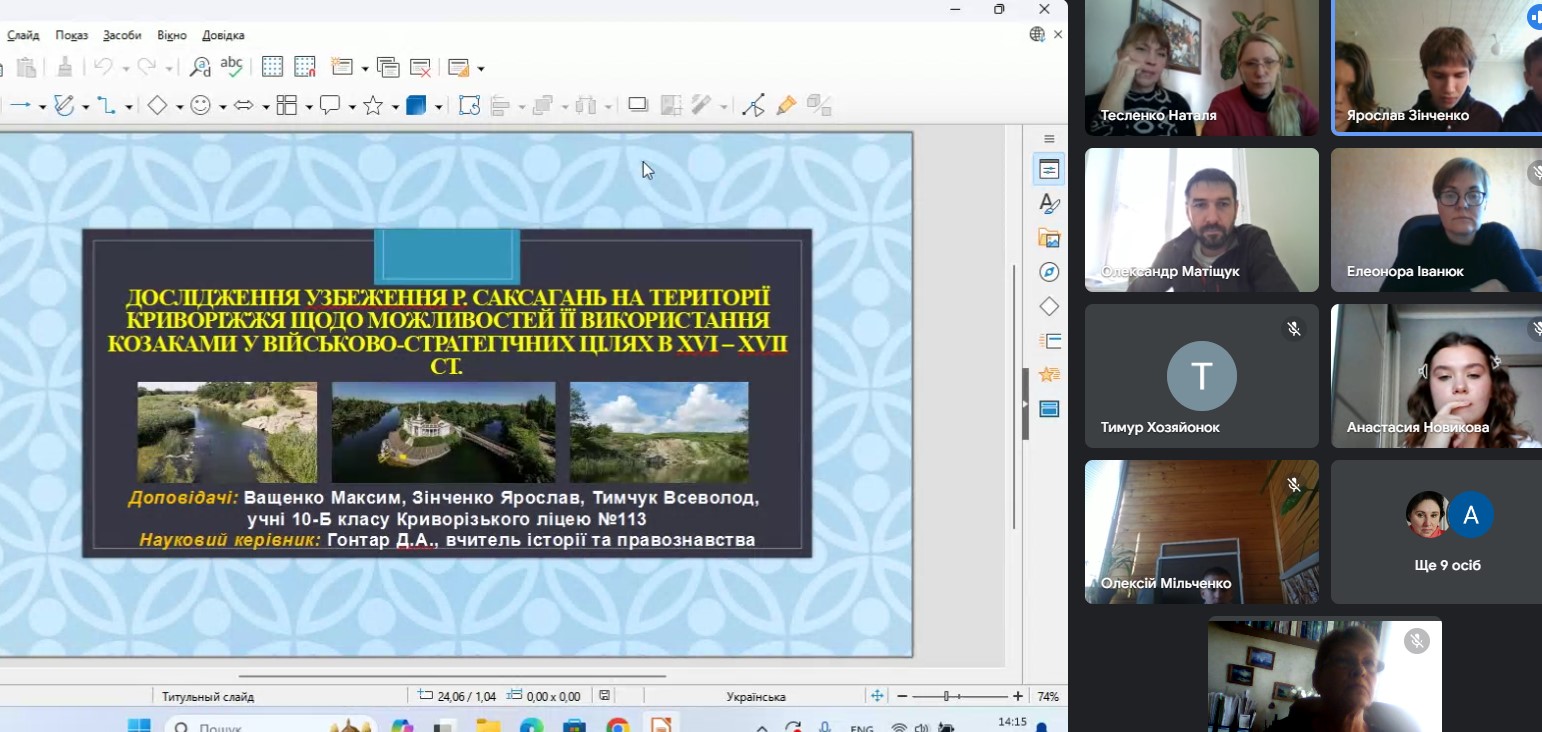Delete slide using the red X slide icon
The image size is (1542, 732).
(x=421, y=67)
